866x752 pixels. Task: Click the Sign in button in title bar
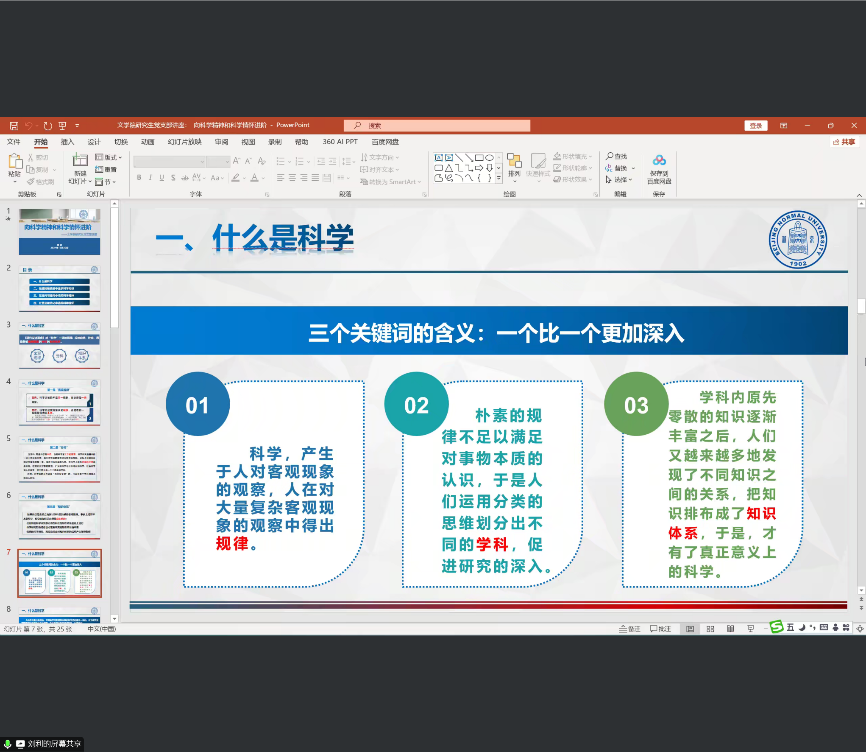click(x=755, y=126)
